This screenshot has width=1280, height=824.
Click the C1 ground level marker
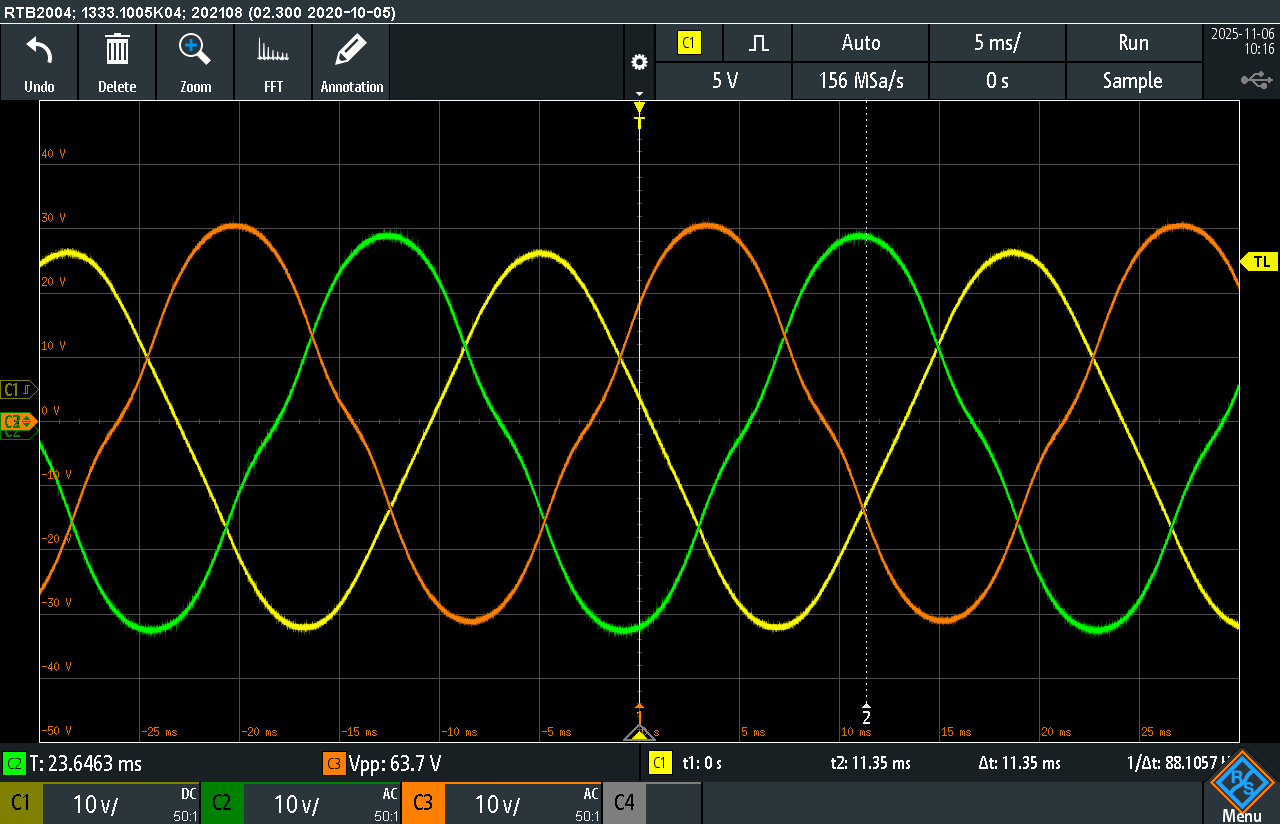click(x=19, y=389)
